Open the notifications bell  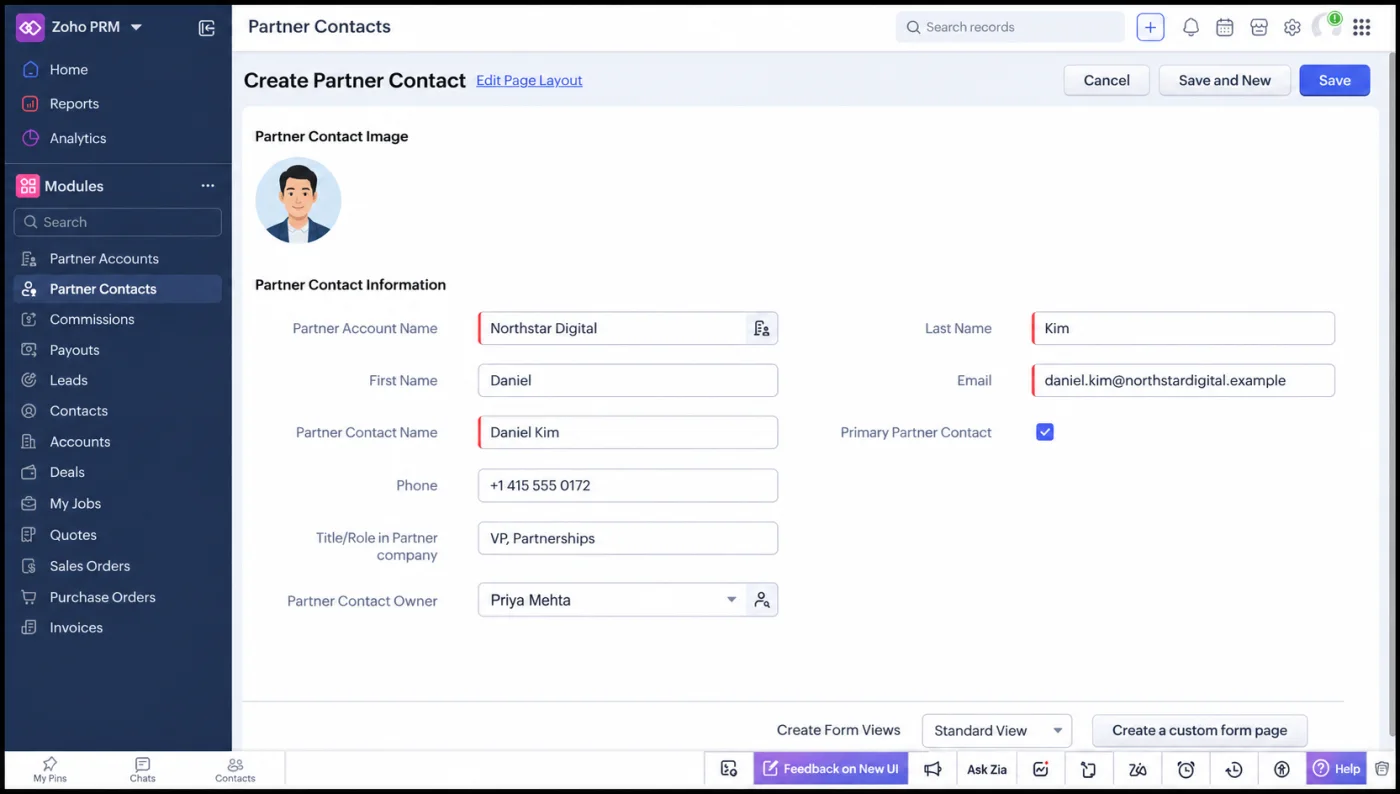(1191, 28)
